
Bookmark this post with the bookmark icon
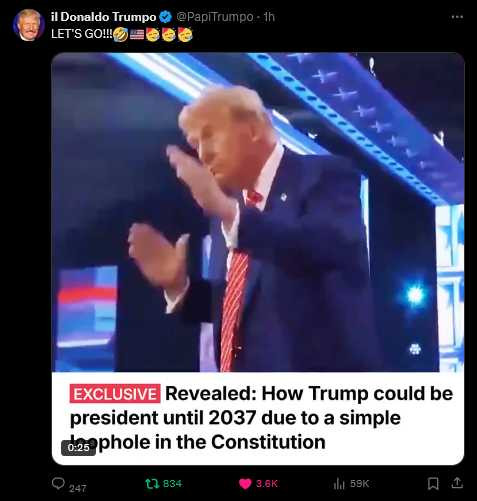(x=433, y=483)
